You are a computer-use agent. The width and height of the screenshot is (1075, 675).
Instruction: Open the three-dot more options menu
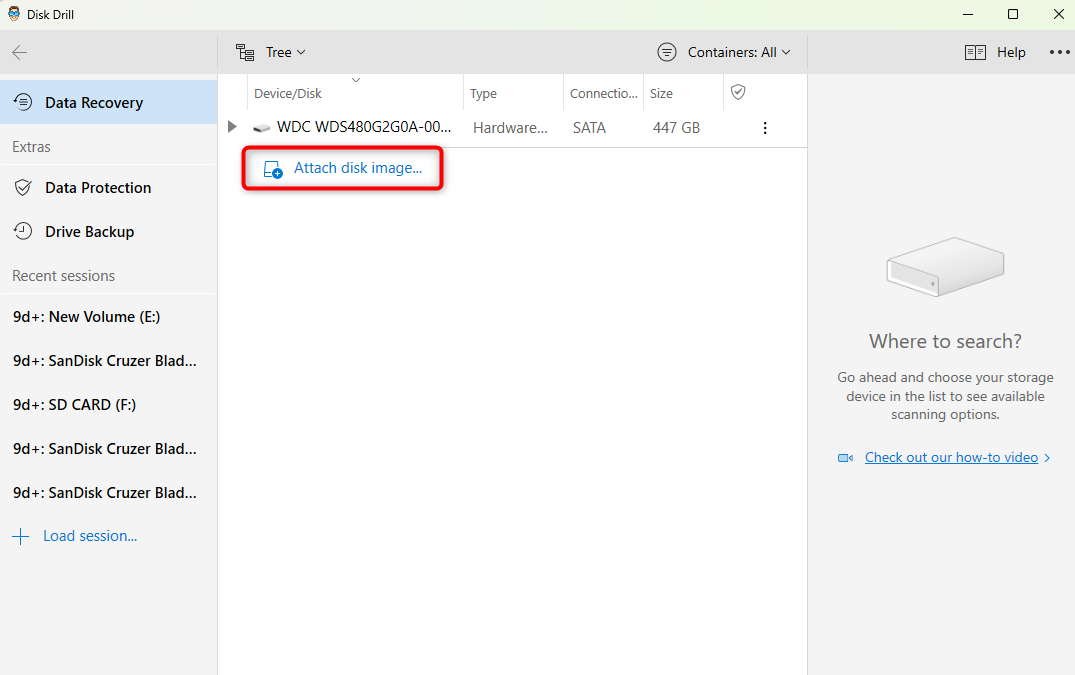pos(1059,52)
